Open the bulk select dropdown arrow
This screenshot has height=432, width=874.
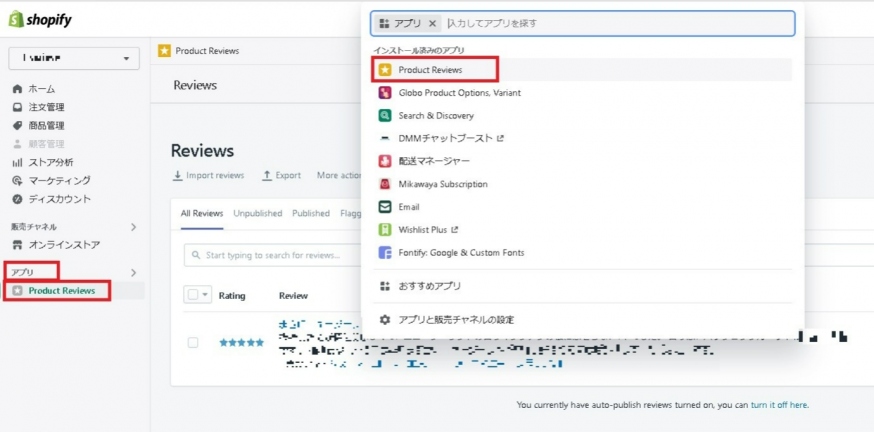point(205,295)
